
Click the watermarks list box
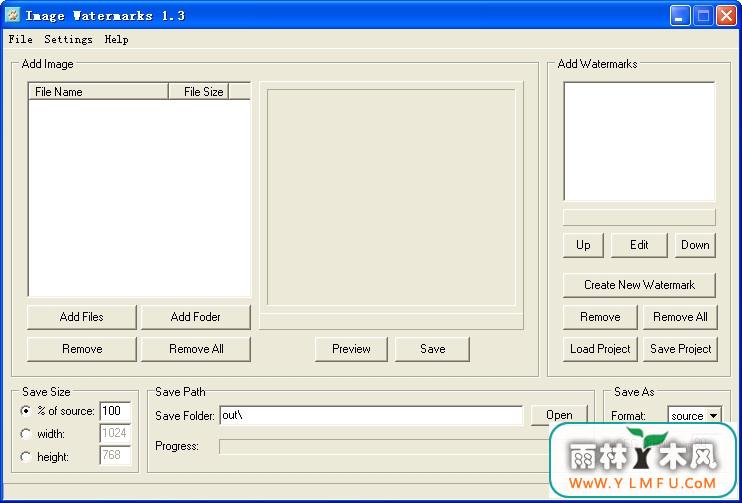639,141
